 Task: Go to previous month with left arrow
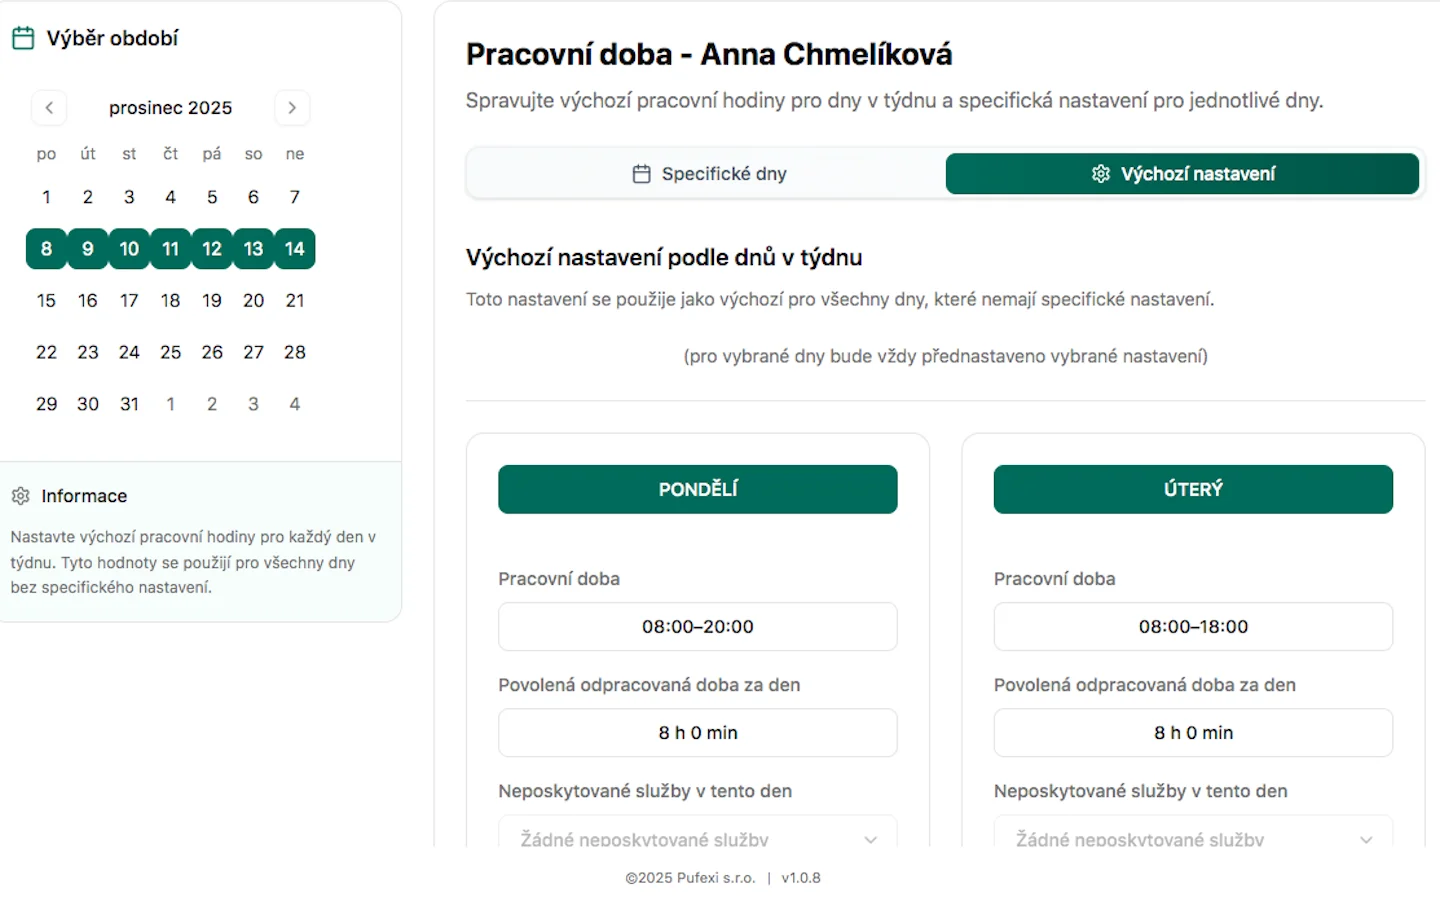pyautogui.click(x=49, y=107)
